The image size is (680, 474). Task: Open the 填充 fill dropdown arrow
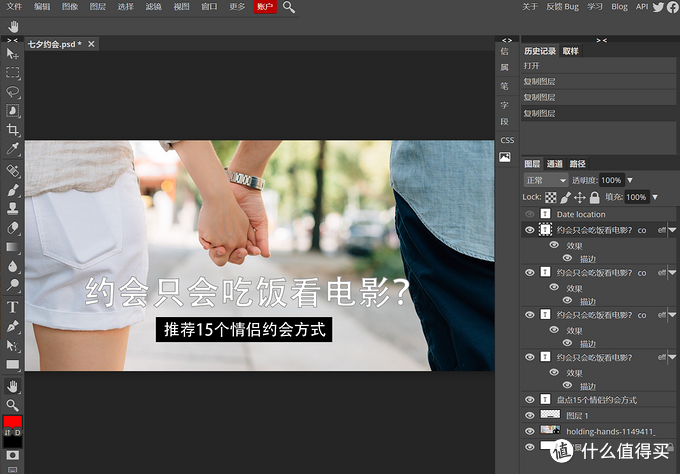pos(655,197)
